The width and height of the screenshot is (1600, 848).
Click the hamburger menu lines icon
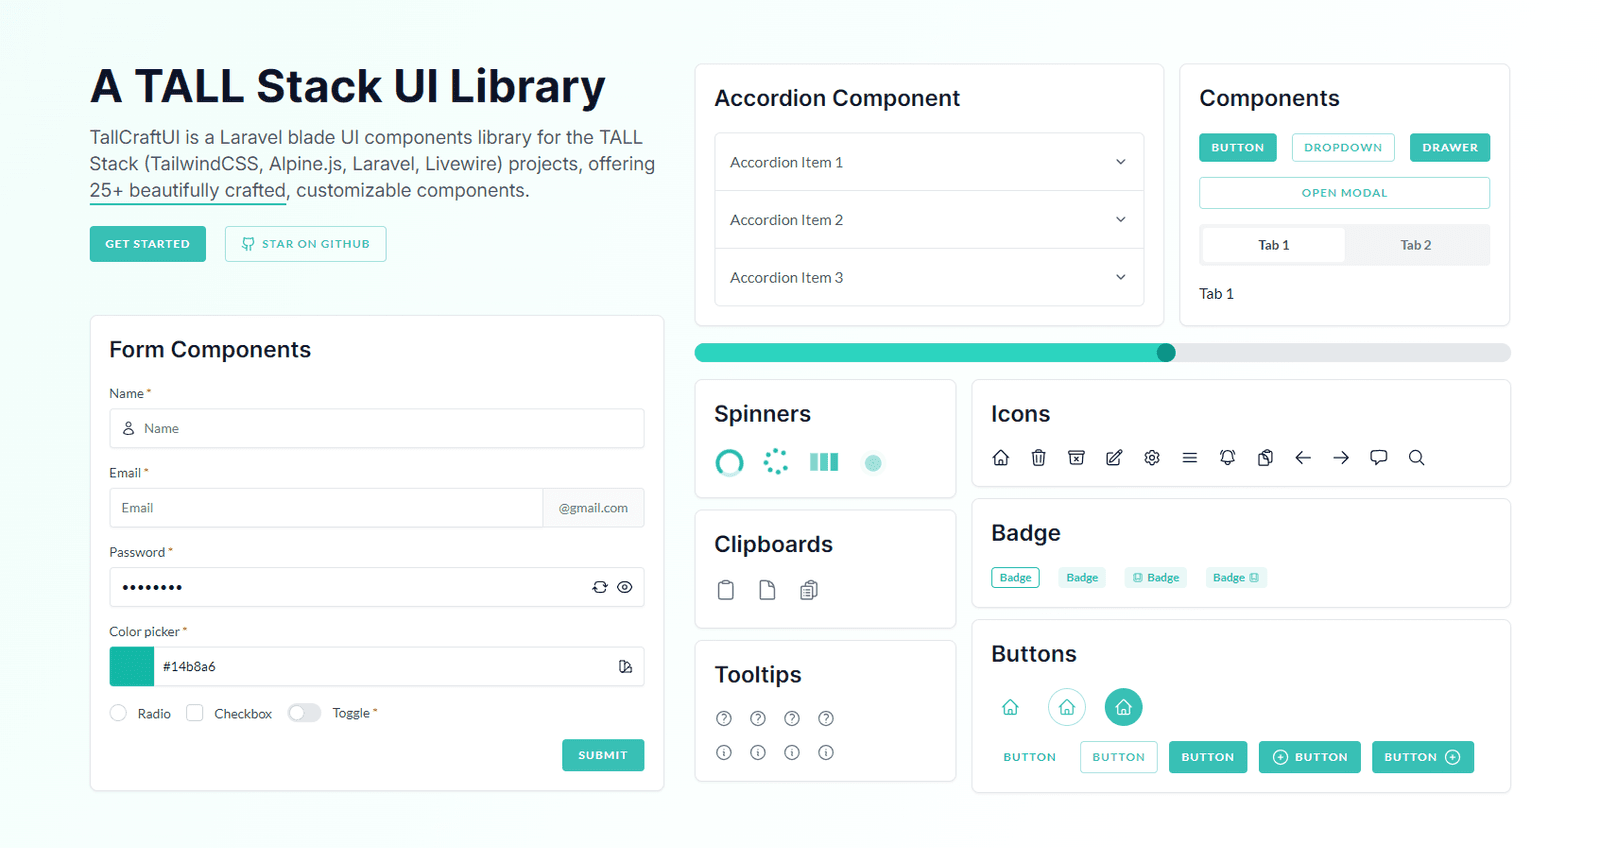(x=1189, y=458)
